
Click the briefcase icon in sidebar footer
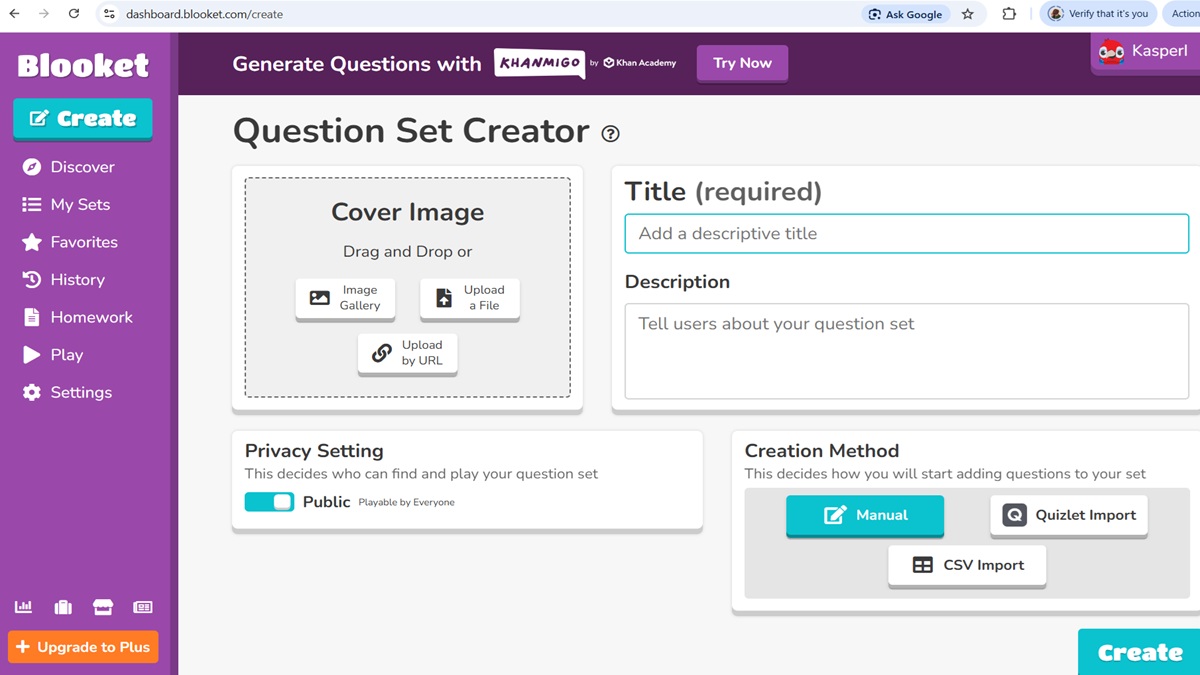[x=63, y=607]
